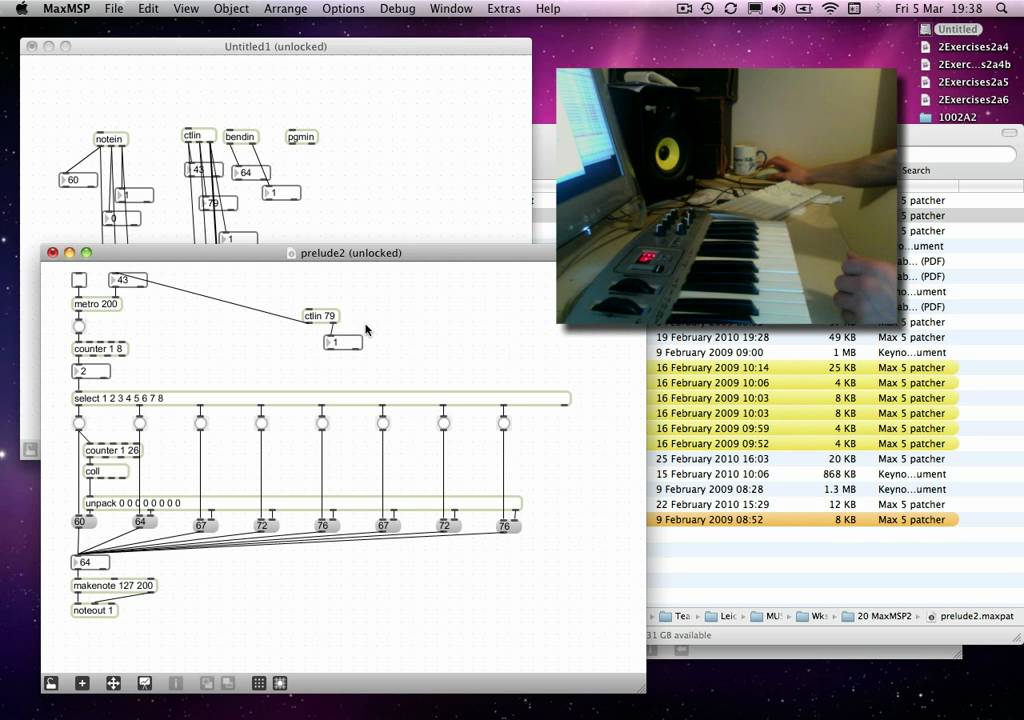Open 2Exercises2a6 file on desktop
Screen dimensions: 1024x720
coord(965,100)
